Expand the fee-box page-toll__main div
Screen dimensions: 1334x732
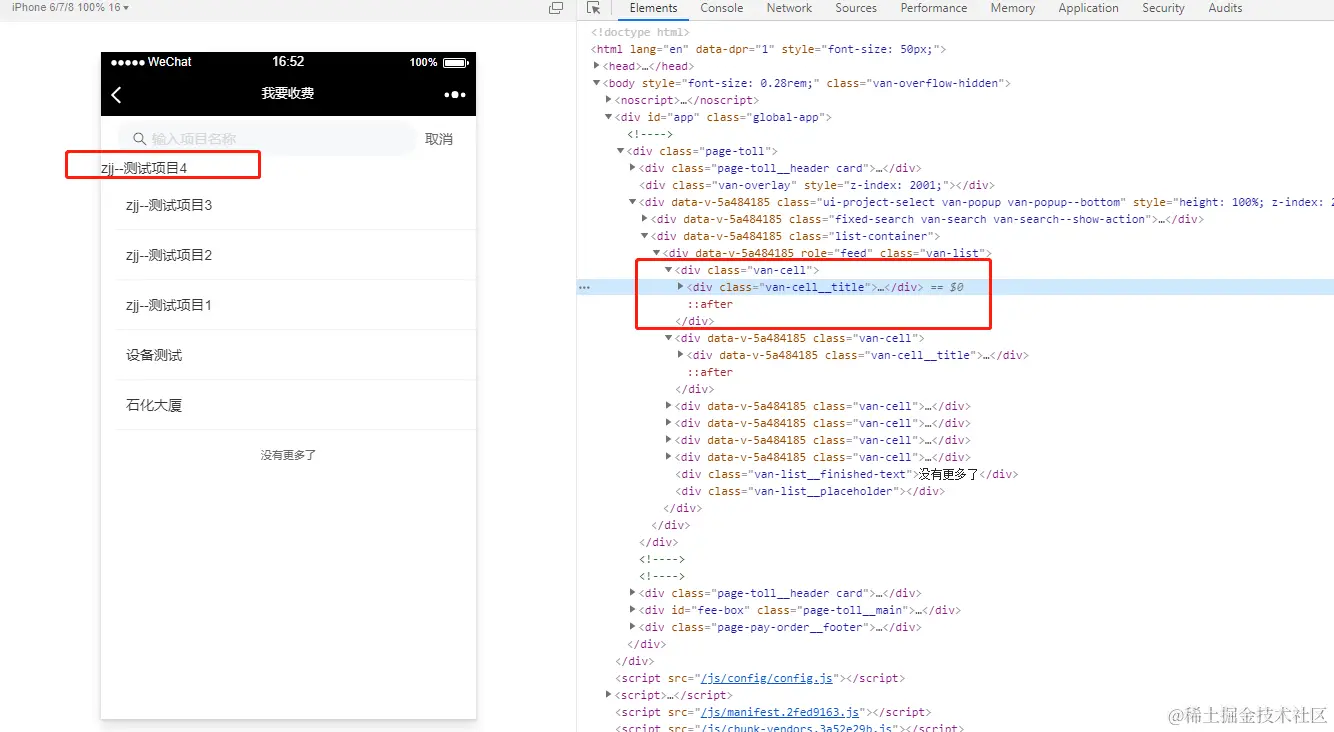point(633,610)
